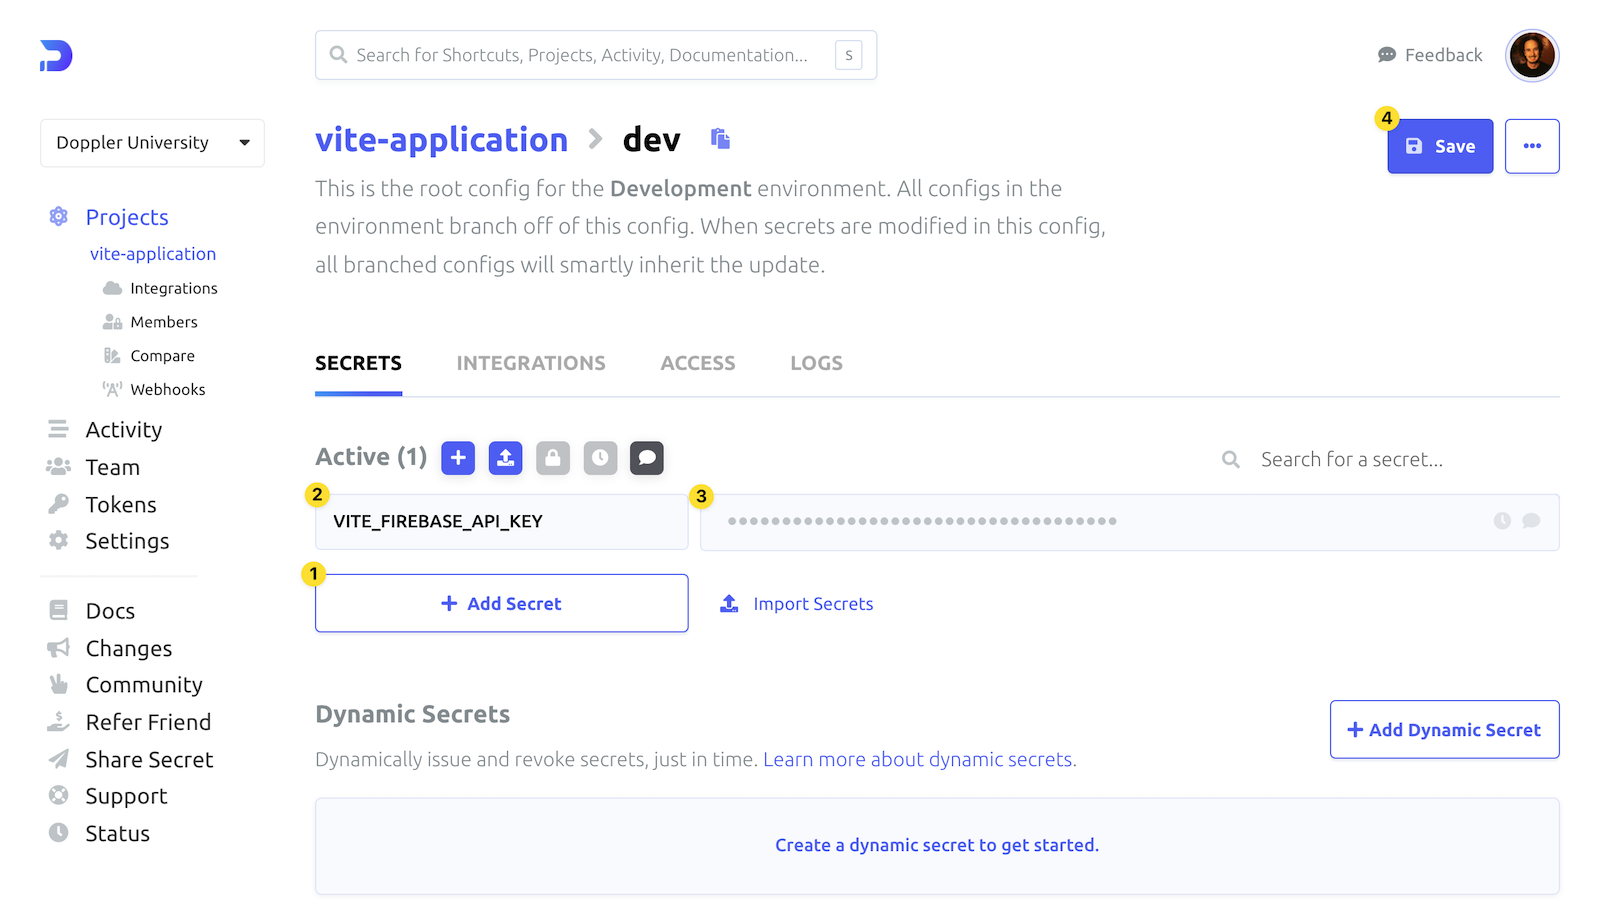The image size is (1600, 900).
Task: Go to Team in the sidebar
Action: (x=113, y=467)
